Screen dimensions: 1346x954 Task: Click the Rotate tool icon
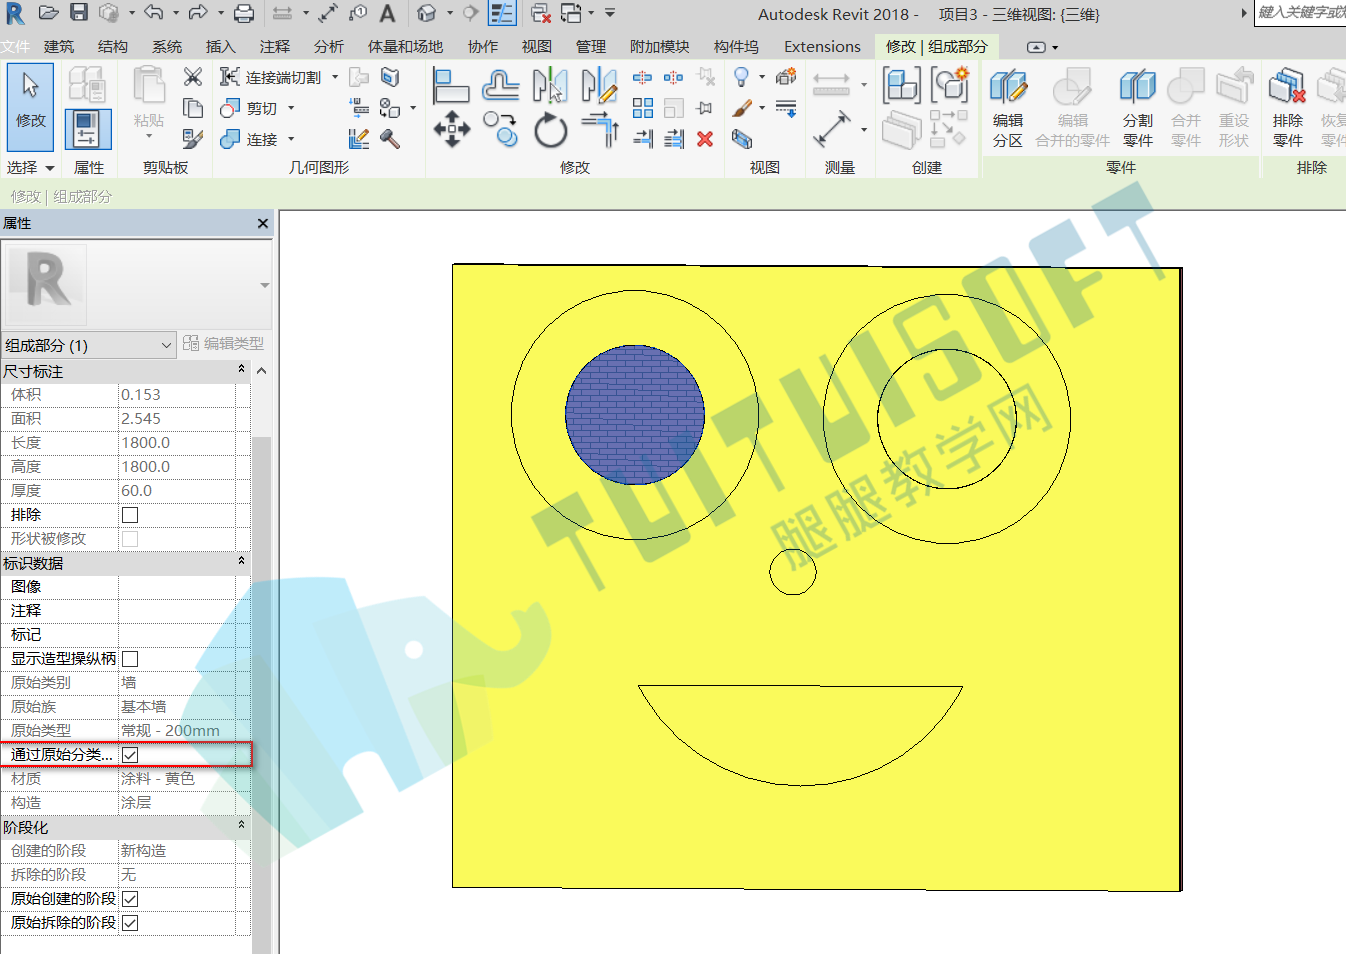pos(550,130)
